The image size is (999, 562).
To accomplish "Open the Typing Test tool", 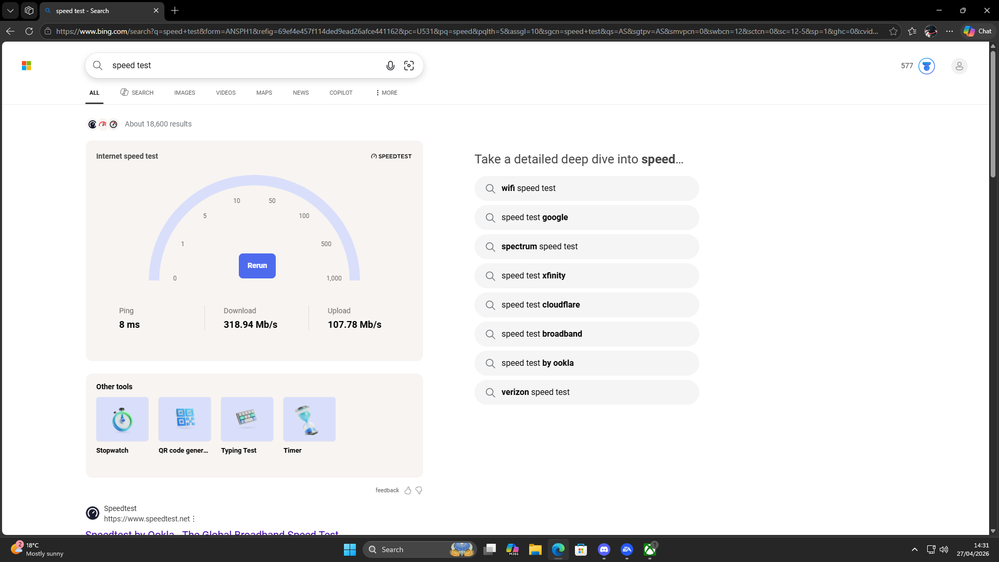I will coord(247,426).
